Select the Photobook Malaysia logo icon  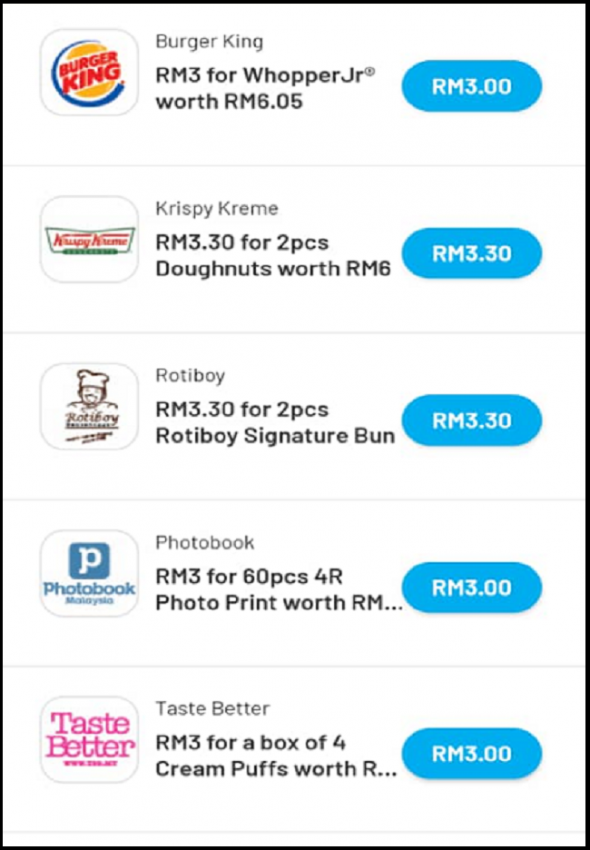click(x=89, y=573)
